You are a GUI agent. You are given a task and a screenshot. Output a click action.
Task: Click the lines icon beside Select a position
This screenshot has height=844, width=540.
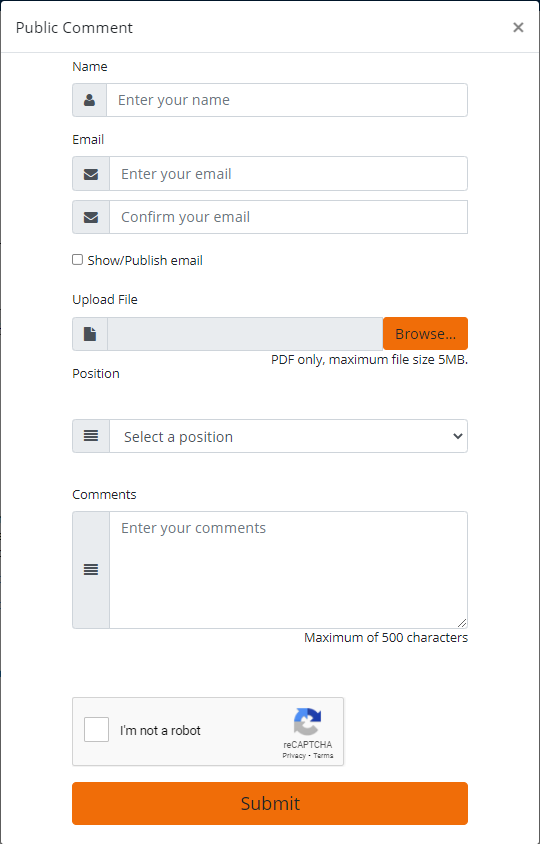tap(91, 436)
